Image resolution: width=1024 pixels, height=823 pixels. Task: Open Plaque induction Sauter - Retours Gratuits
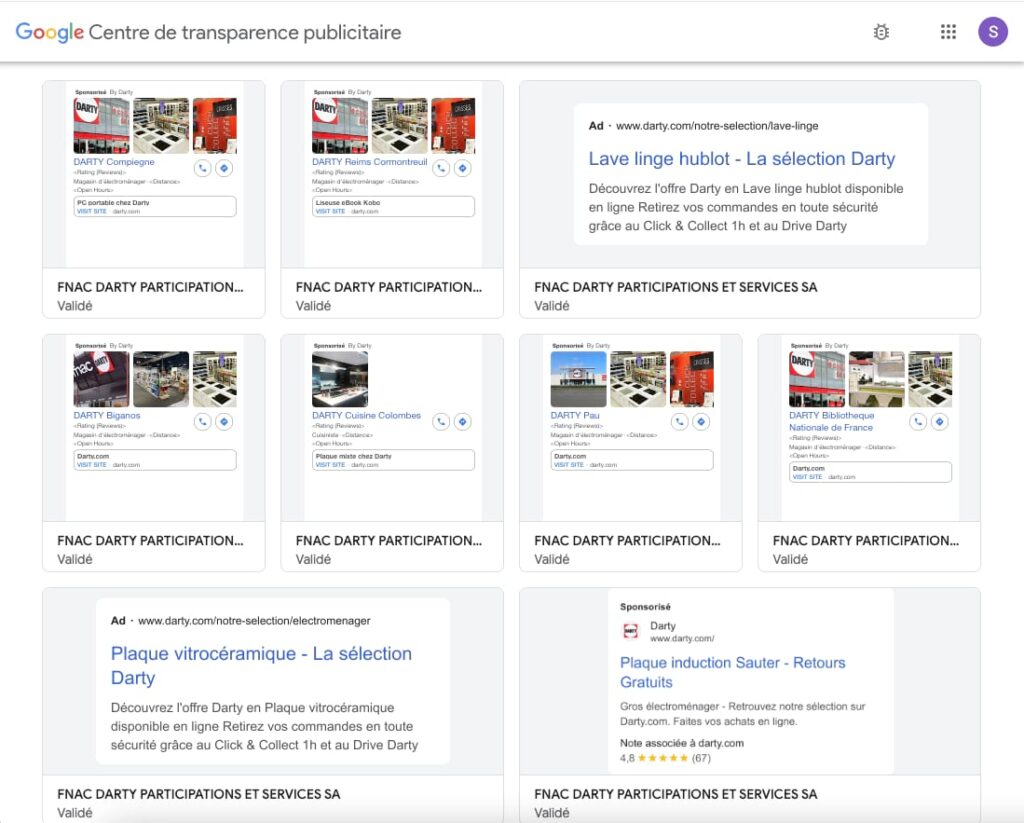pos(733,672)
